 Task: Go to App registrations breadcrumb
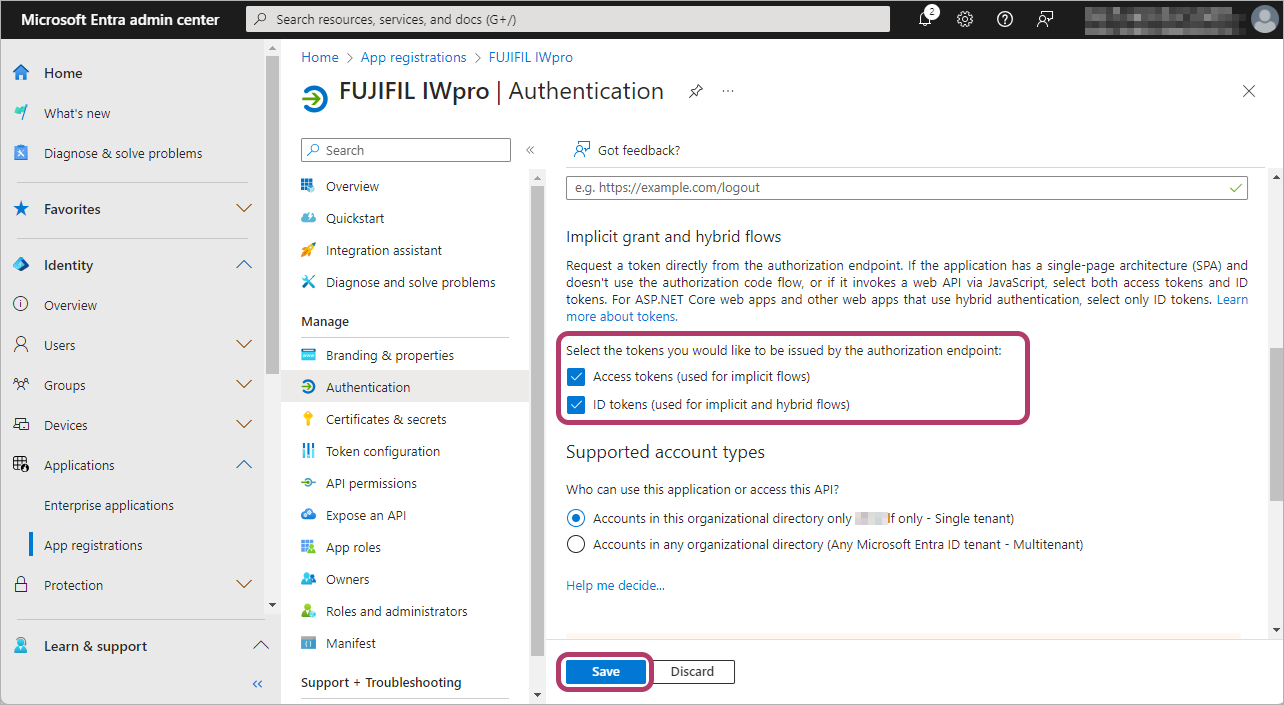(413, 57)
